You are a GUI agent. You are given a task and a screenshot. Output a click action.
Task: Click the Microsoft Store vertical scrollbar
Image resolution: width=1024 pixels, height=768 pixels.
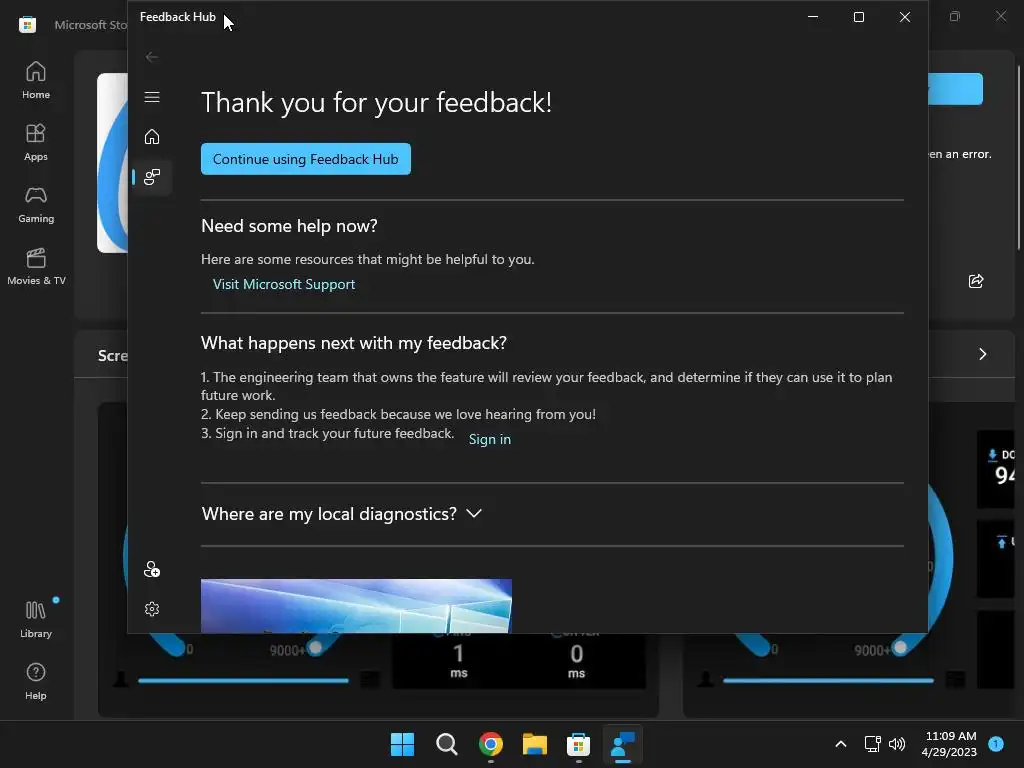(x=1019, y=157)
